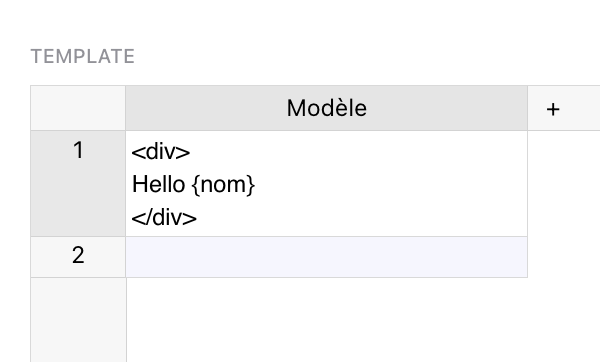Click the word Hello in the template cell

click(158, 184)
